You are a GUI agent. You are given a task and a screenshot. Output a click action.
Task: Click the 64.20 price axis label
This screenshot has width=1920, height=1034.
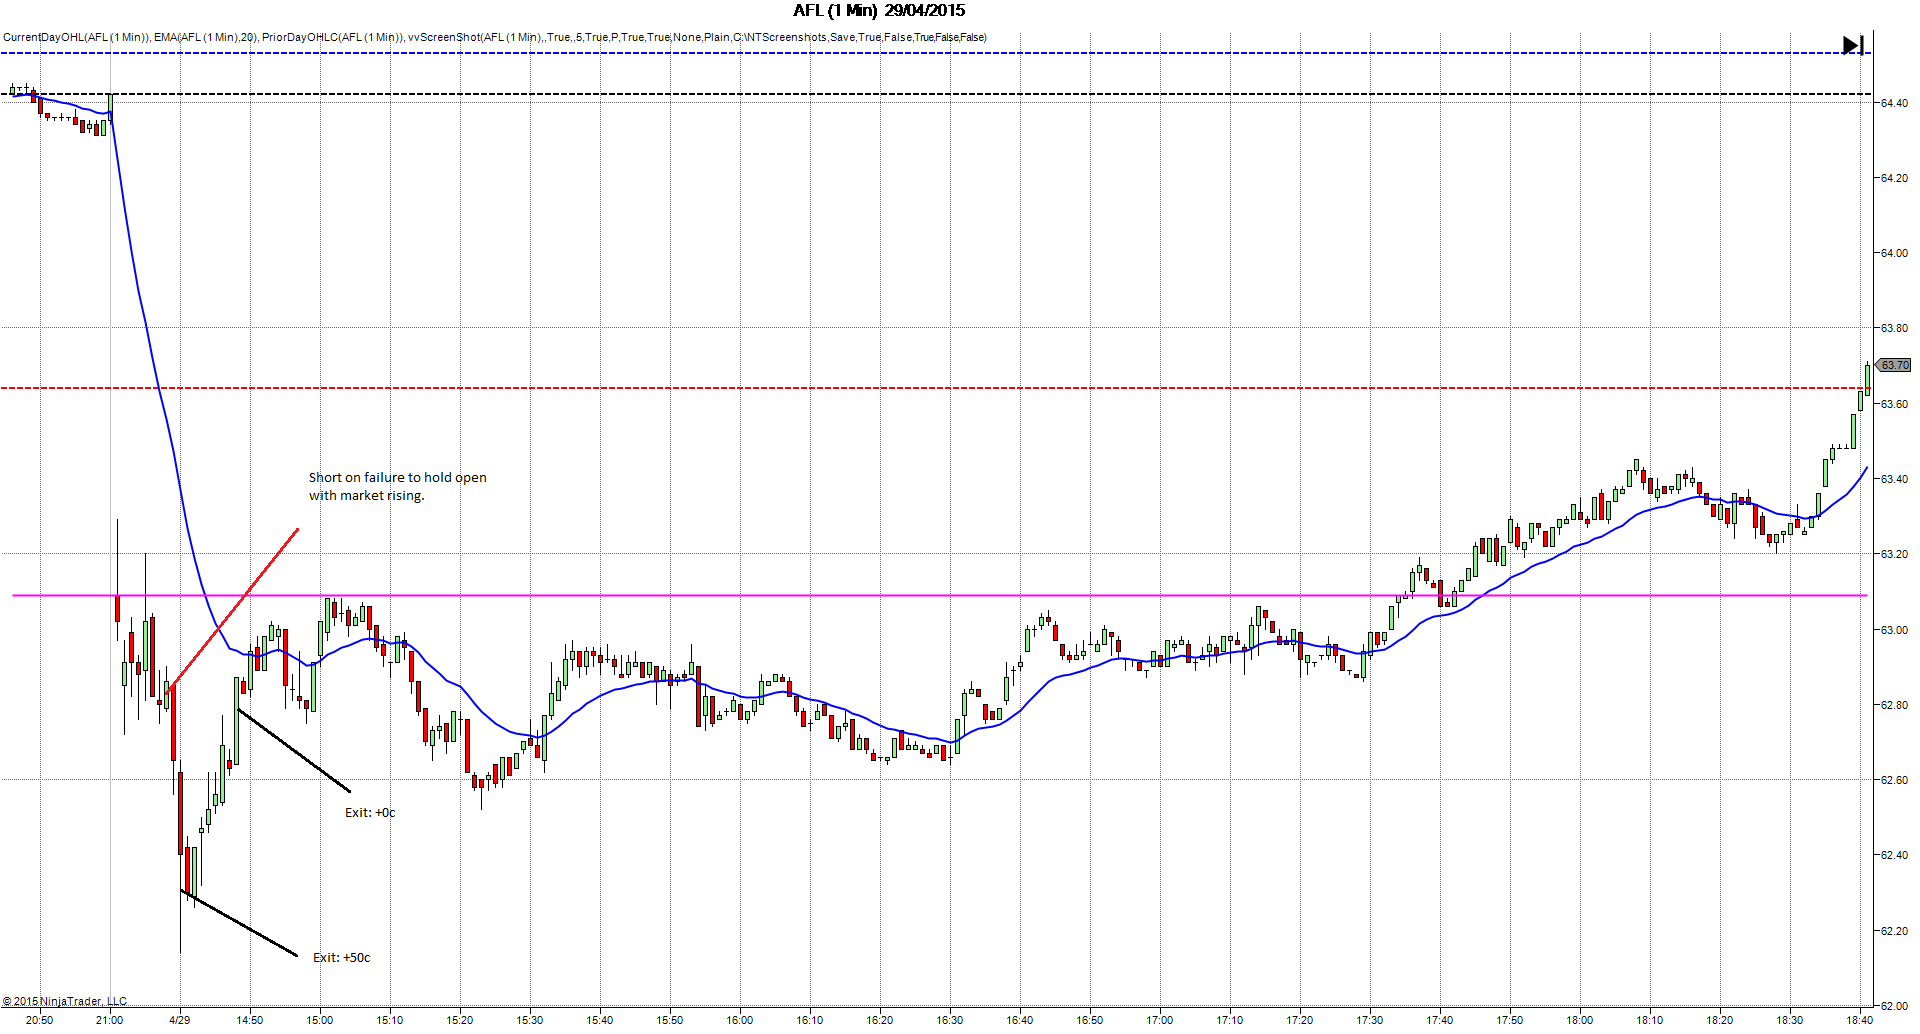click(x=1893, y=178)
